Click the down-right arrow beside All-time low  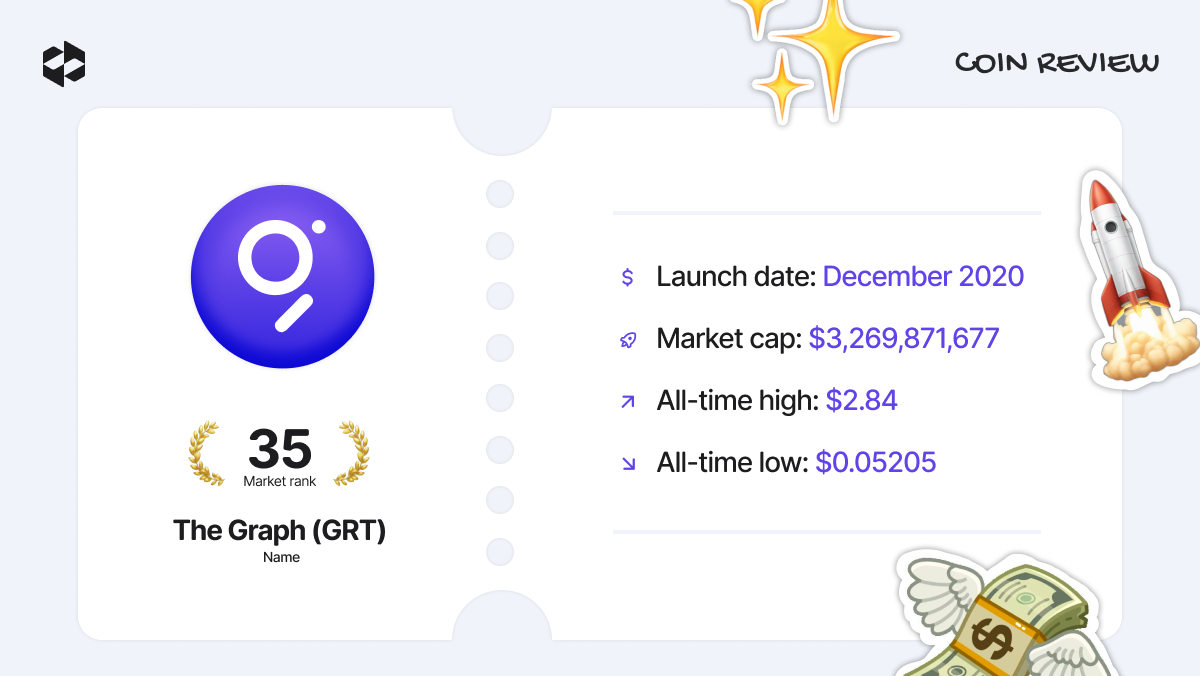[x=627, y=463]
